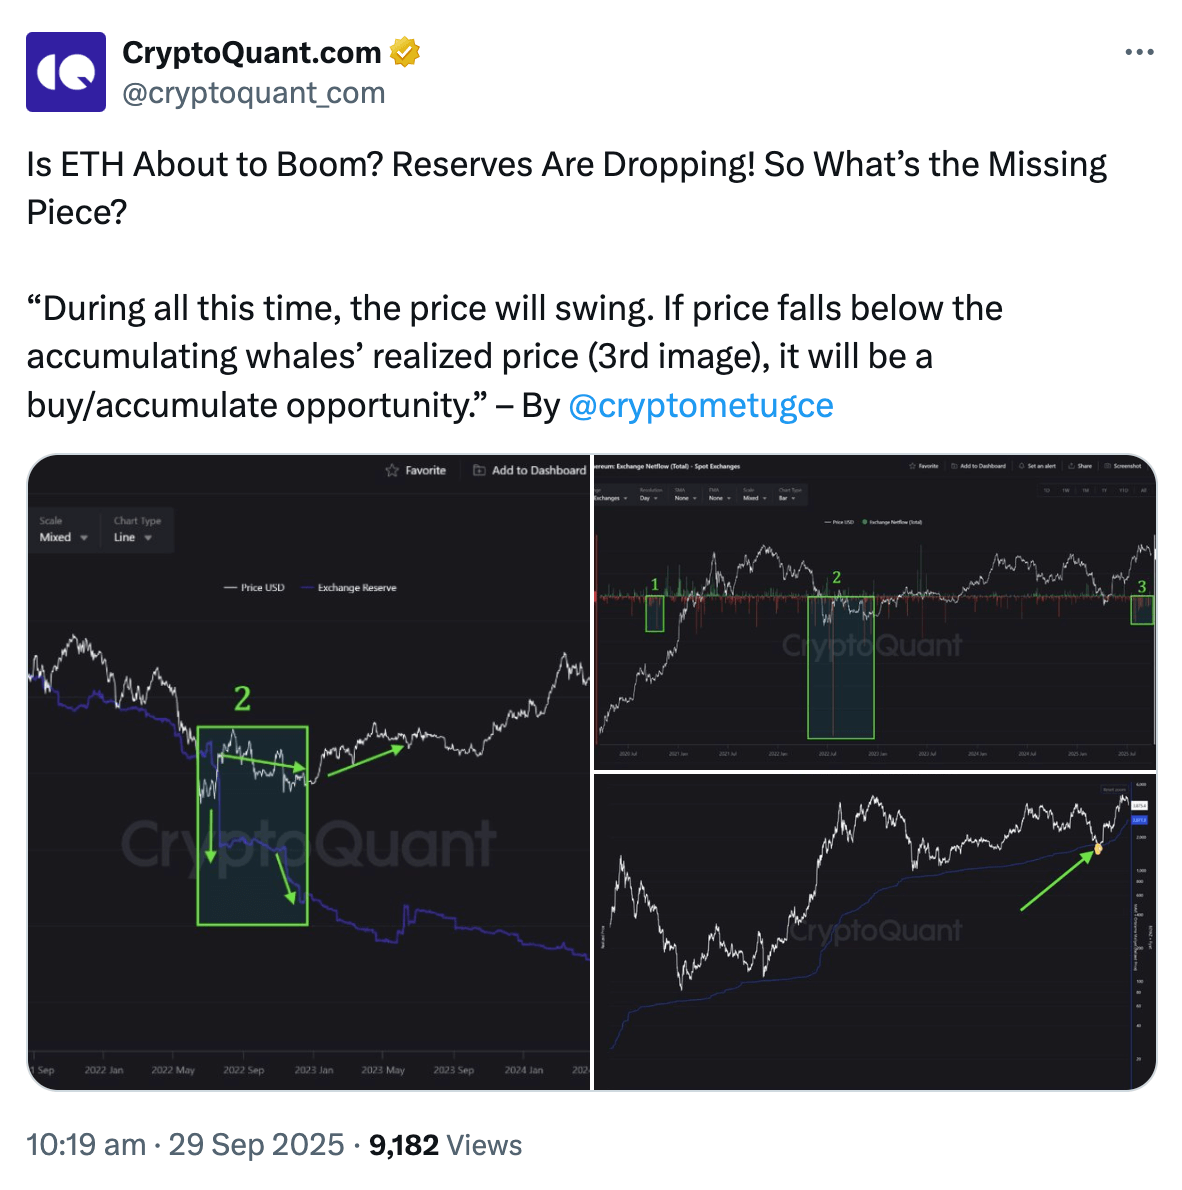Viewport: 1182px width, 1190px height.
Task: Open the @cryptometugce mention link
Action: [700, 405]
